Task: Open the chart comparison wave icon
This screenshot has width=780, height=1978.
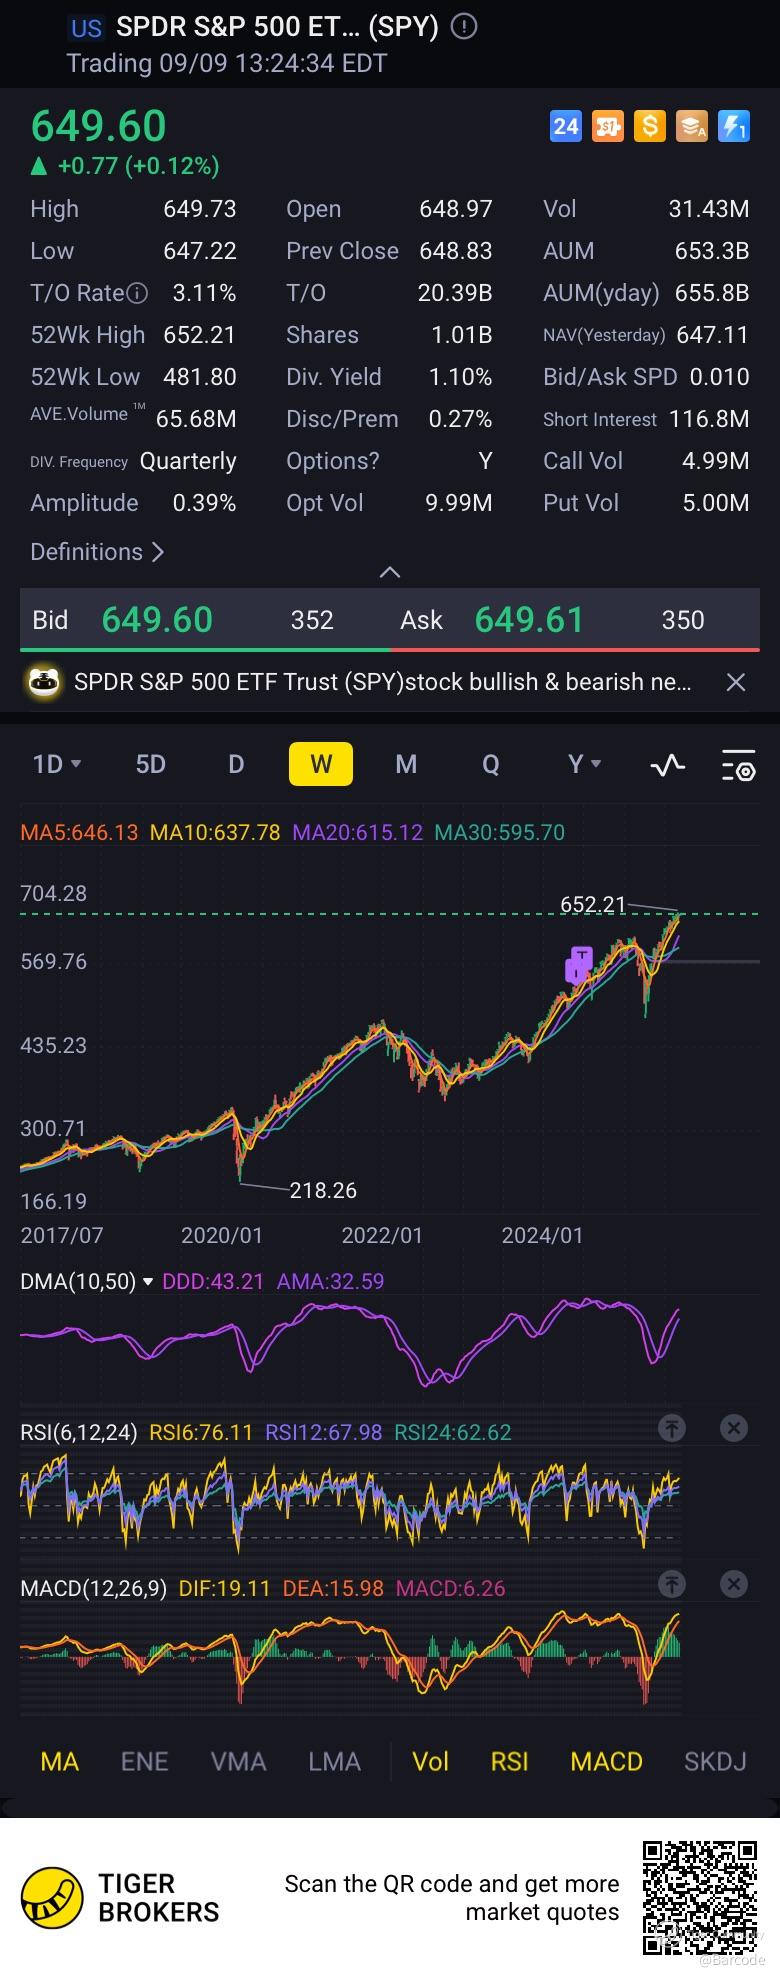Action: (x=667, y=766)
